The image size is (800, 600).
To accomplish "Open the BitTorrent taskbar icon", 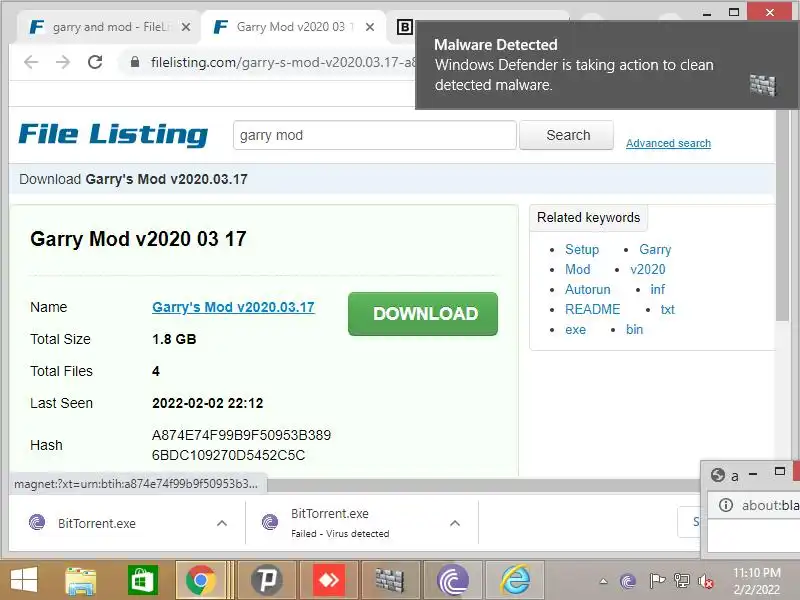I will (453, 580).
